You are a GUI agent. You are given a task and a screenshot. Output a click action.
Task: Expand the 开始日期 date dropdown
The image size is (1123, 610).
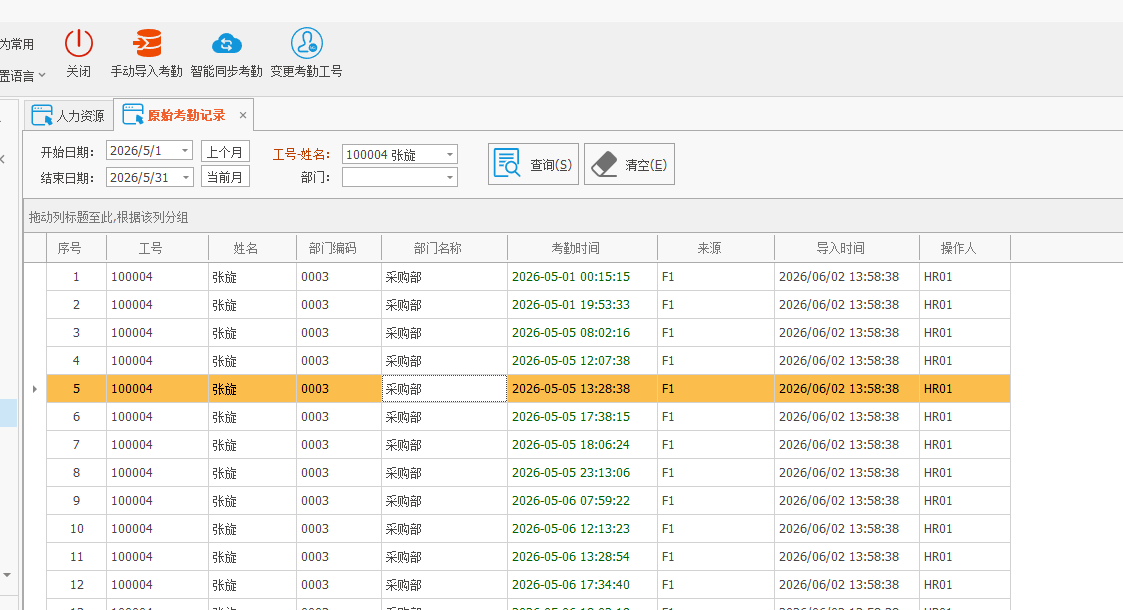pos(185,151)
